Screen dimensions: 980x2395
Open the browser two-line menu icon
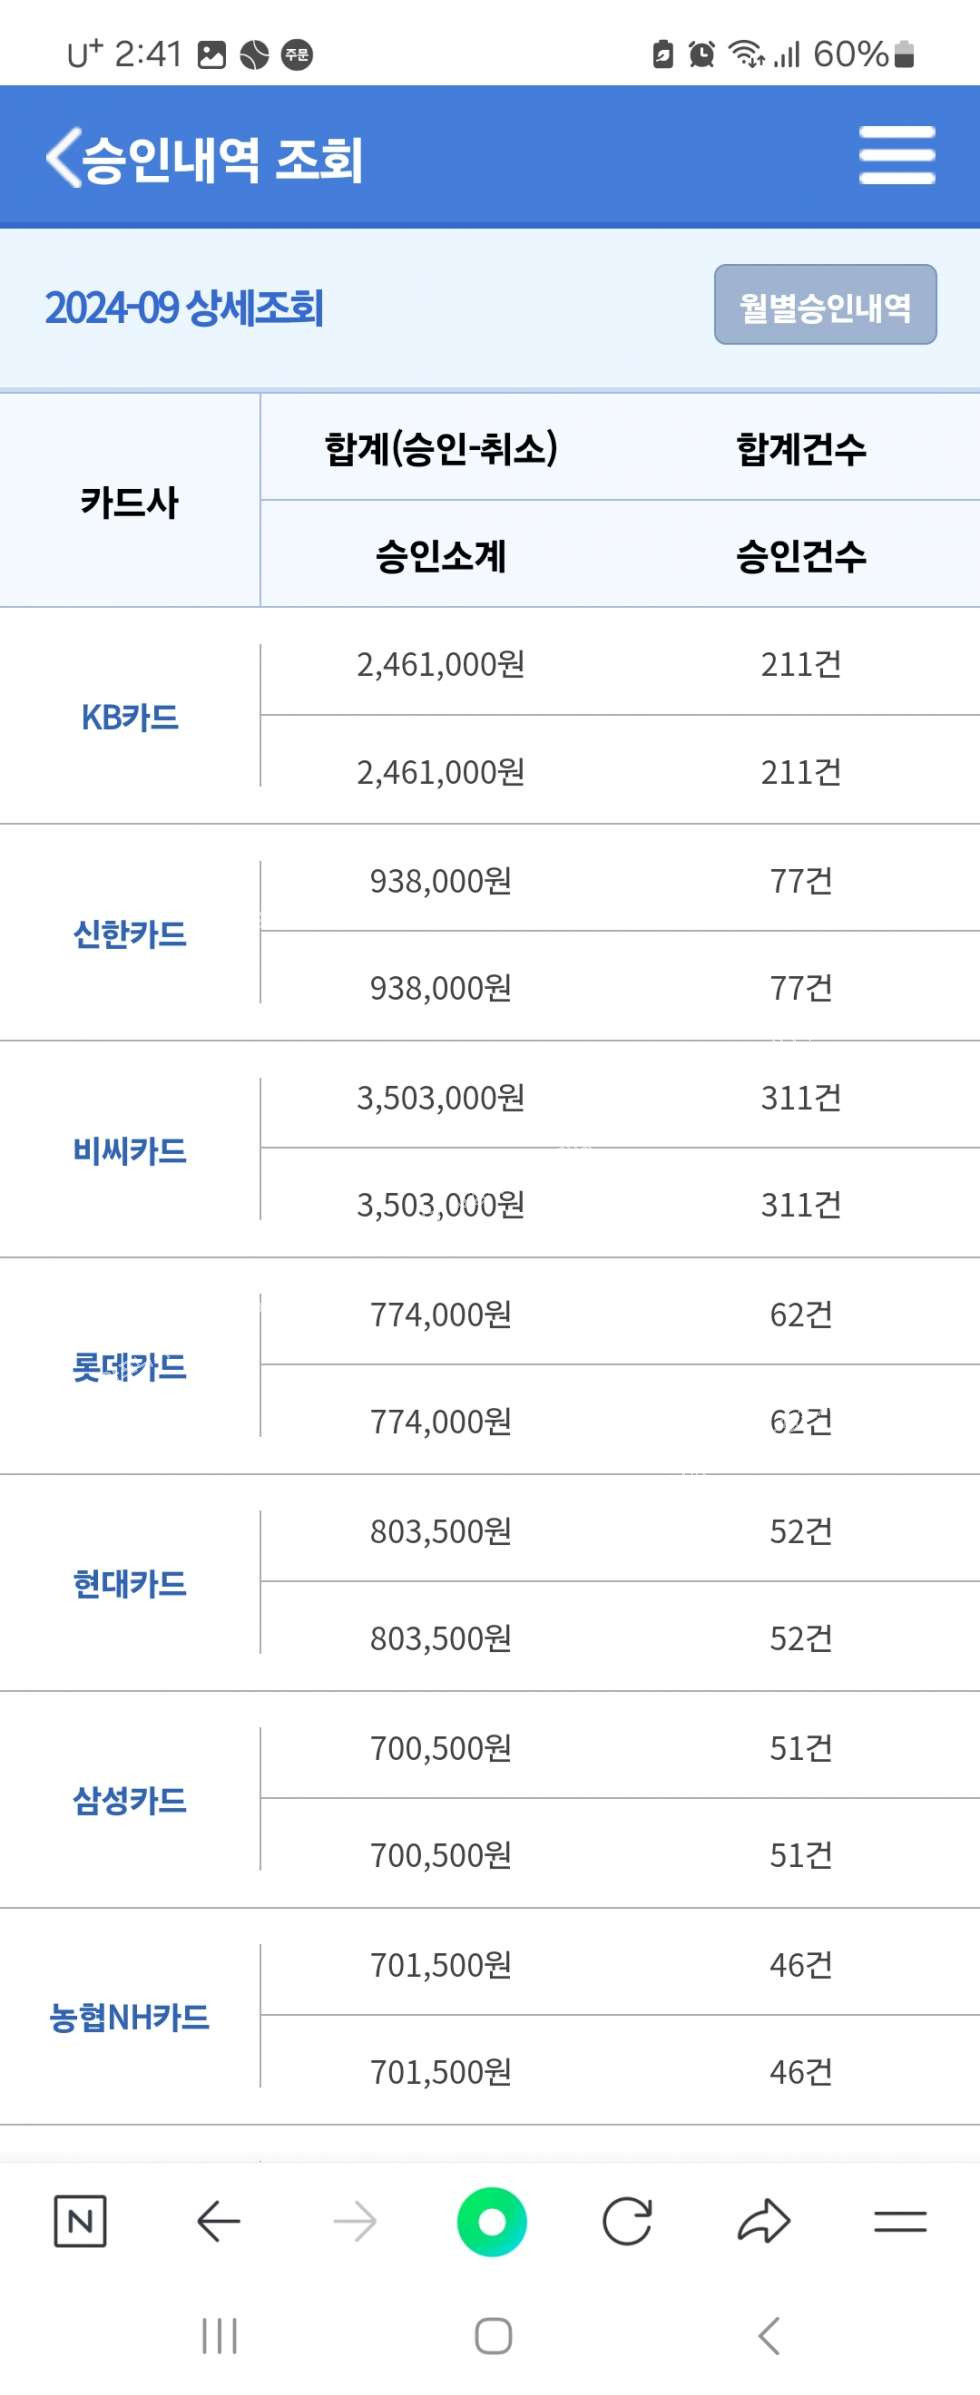tap(900, 2221)
